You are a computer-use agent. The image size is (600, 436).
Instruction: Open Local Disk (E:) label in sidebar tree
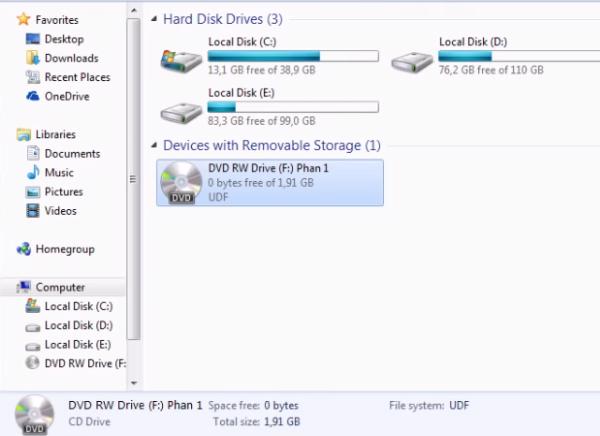(x=78, y=345)
